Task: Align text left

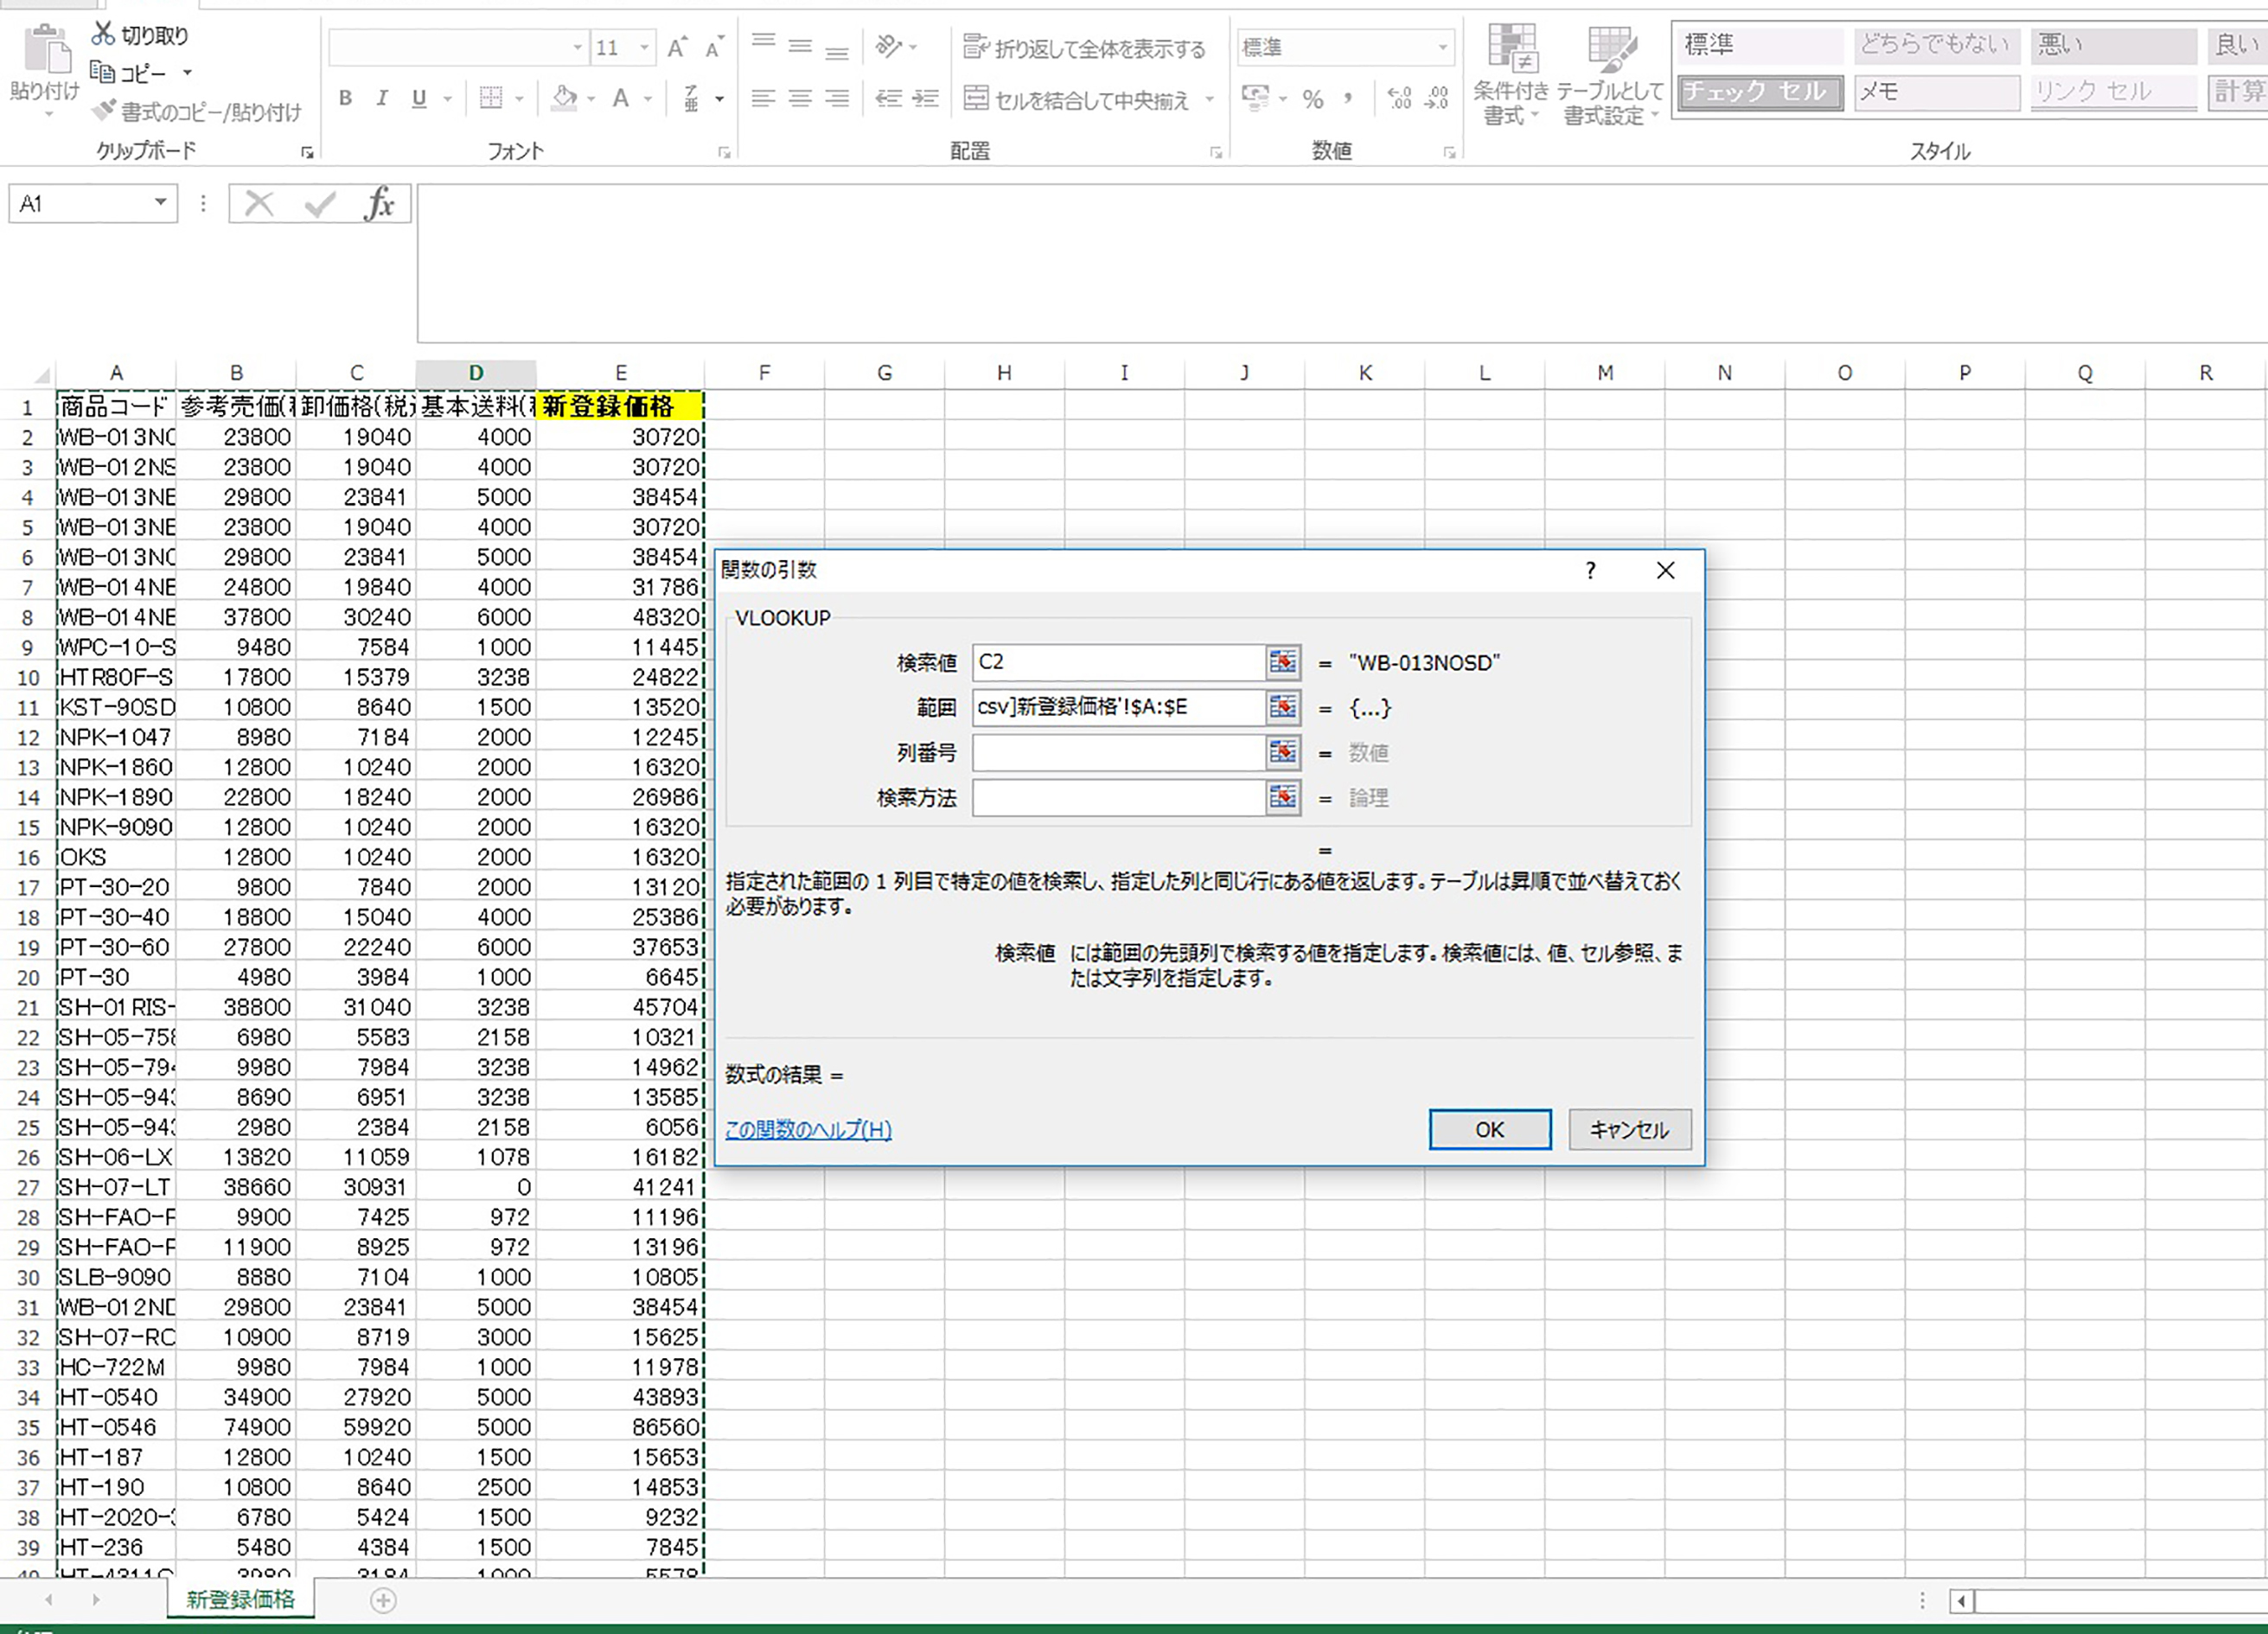Action: click(x=764, y=98)
